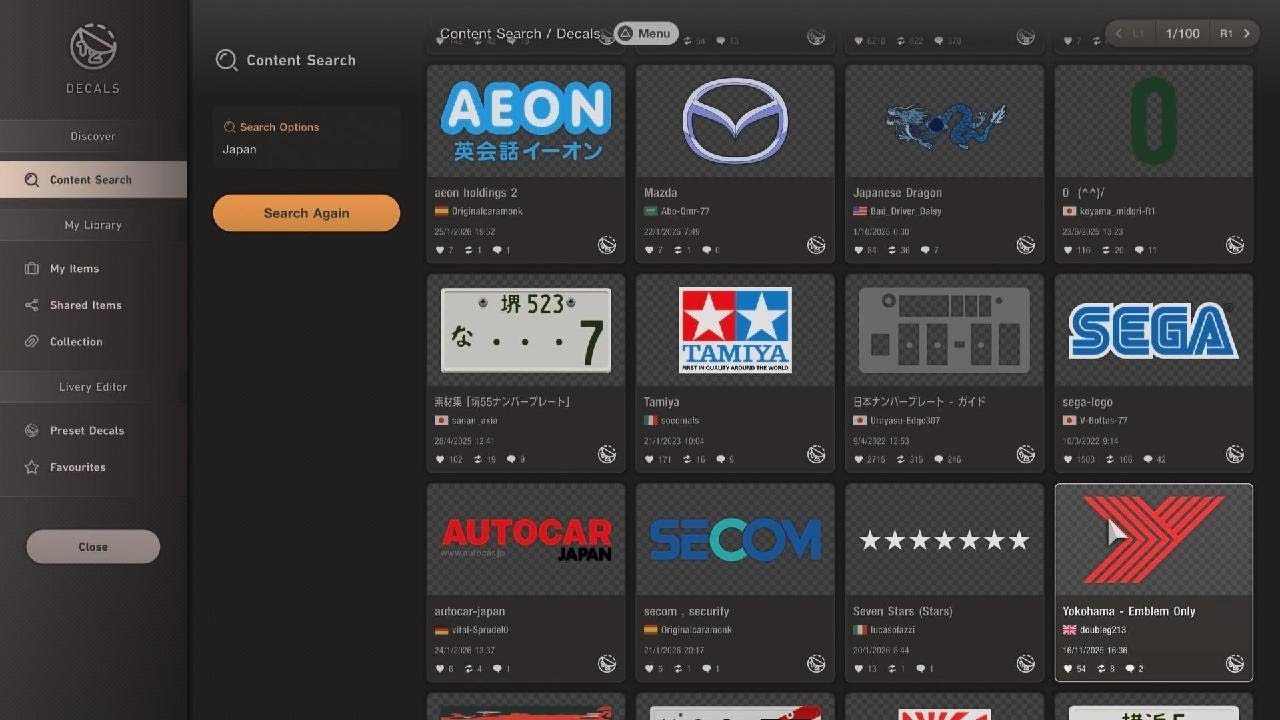Select the green 0 decal thumbnail
This screenshot has width=1280, height=720.
(1154, 121)
